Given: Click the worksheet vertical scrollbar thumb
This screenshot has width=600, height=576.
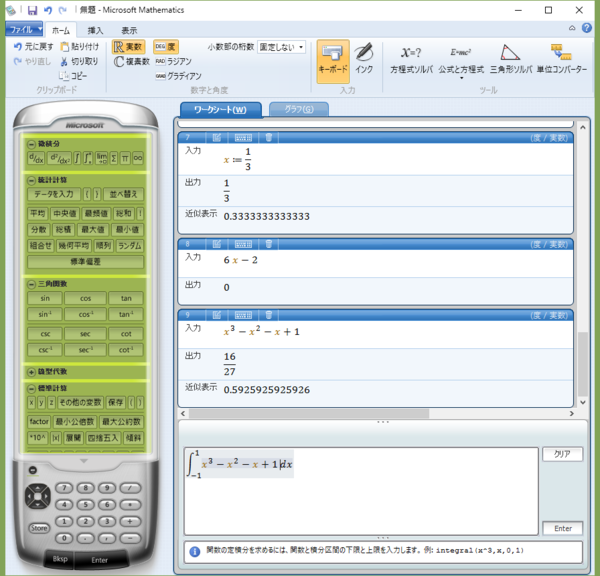Looking at the screenshot, I should coord(583,364).
